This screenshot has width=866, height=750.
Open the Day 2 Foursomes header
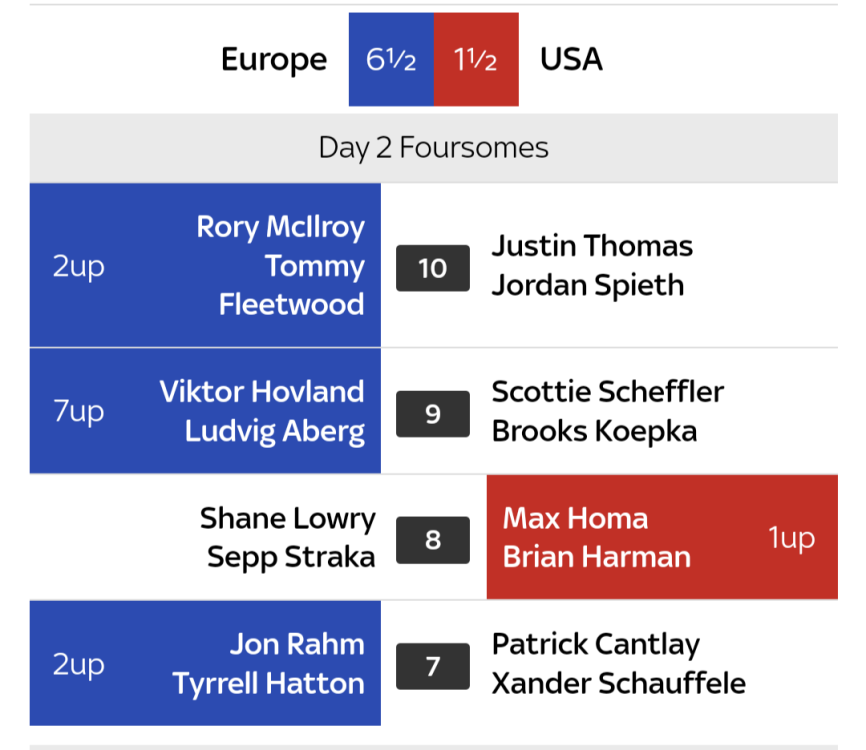click(433, 148)
